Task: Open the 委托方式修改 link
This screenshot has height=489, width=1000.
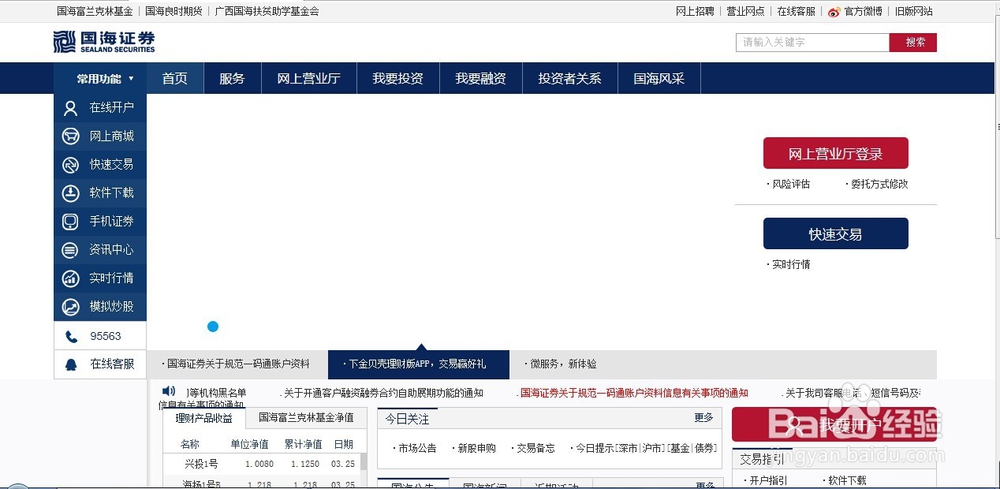Action: pos(879,184)
